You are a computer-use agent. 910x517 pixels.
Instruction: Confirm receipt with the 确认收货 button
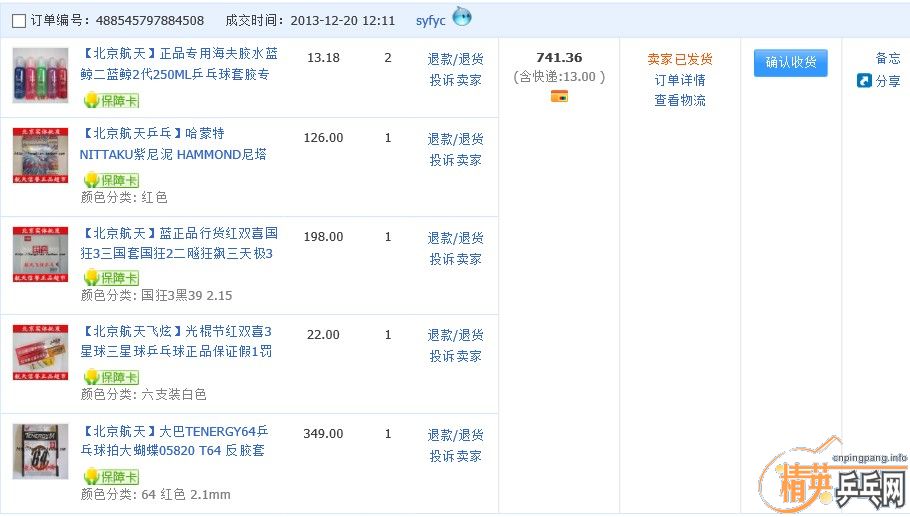[790, 63]
